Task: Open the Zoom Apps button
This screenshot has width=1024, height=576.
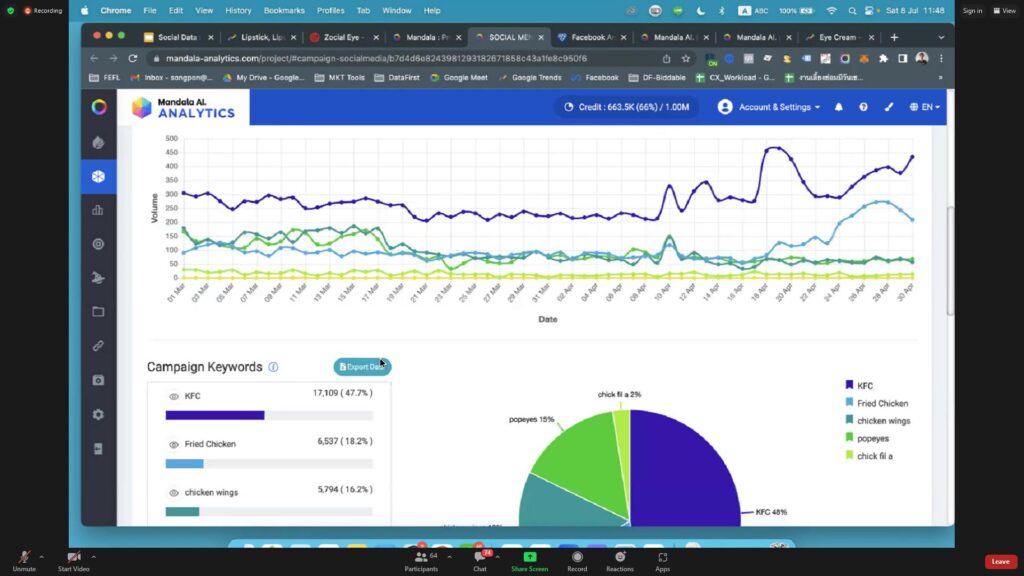Action: (x=662, y=560)
